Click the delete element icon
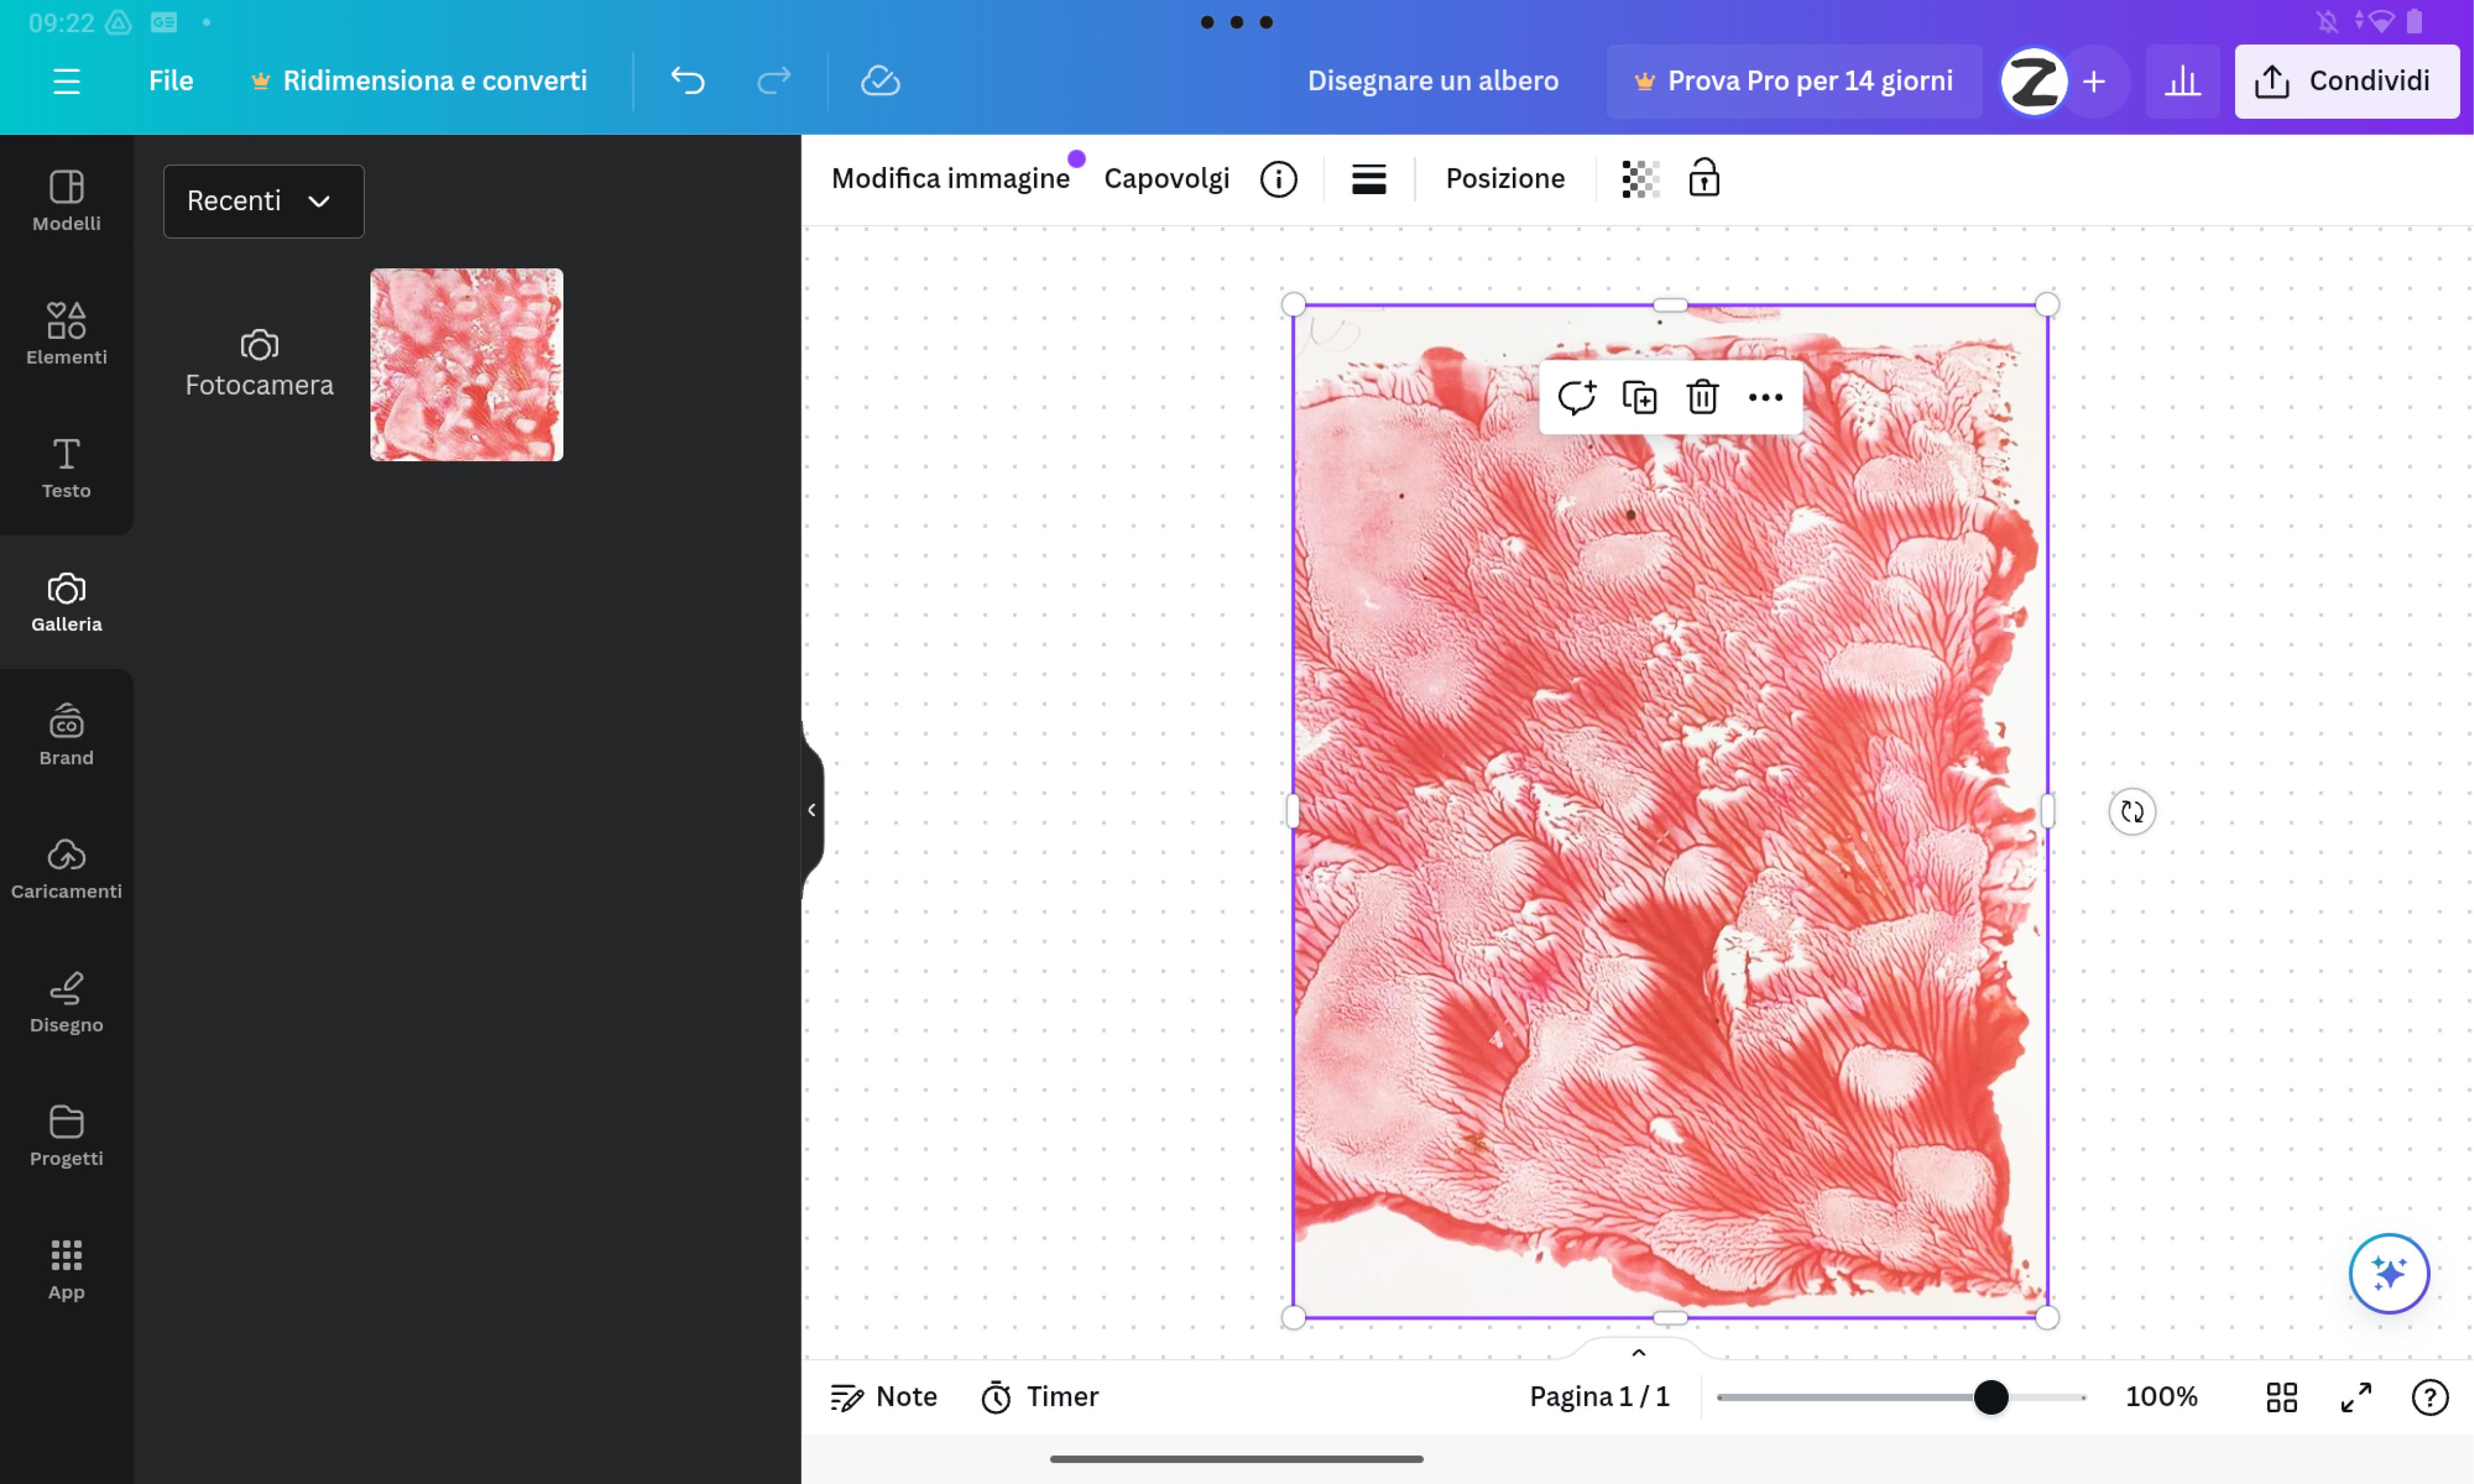 [x=1702, y=396]
